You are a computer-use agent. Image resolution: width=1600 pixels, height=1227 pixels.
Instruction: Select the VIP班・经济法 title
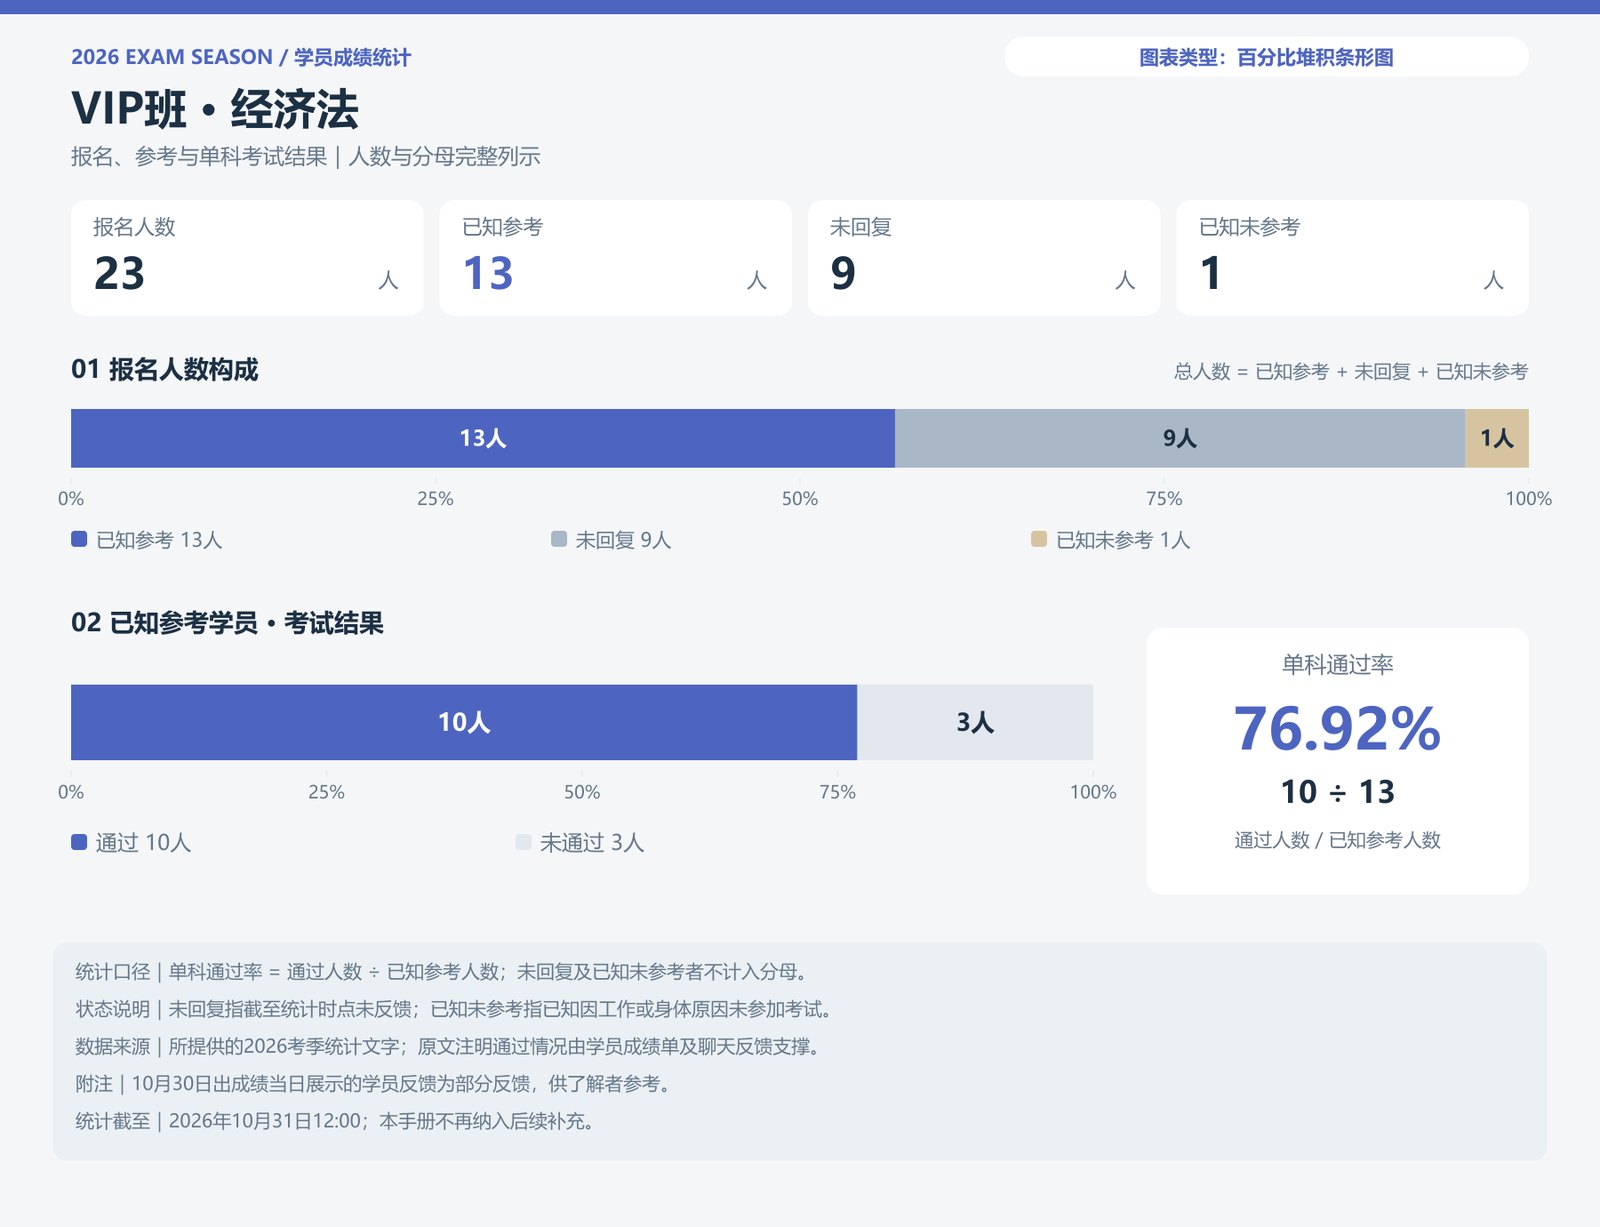tap(215, 109)
